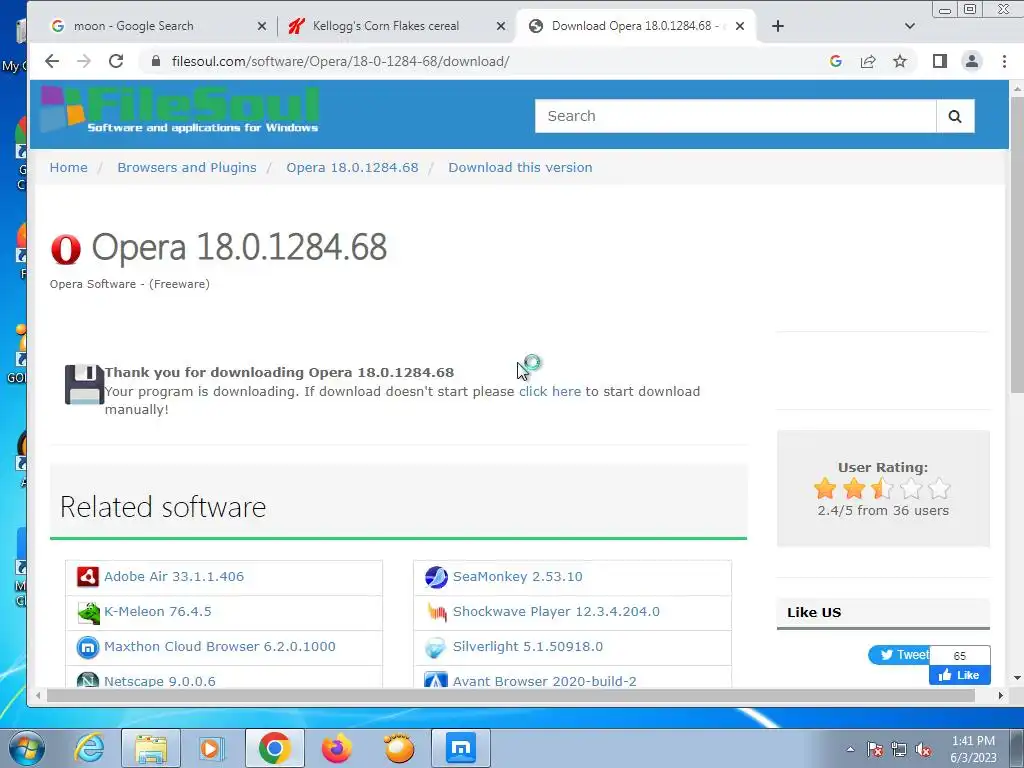Launch Internet Explorer from taskbar
1024x768 pixels.
click(x=88, y=748)
